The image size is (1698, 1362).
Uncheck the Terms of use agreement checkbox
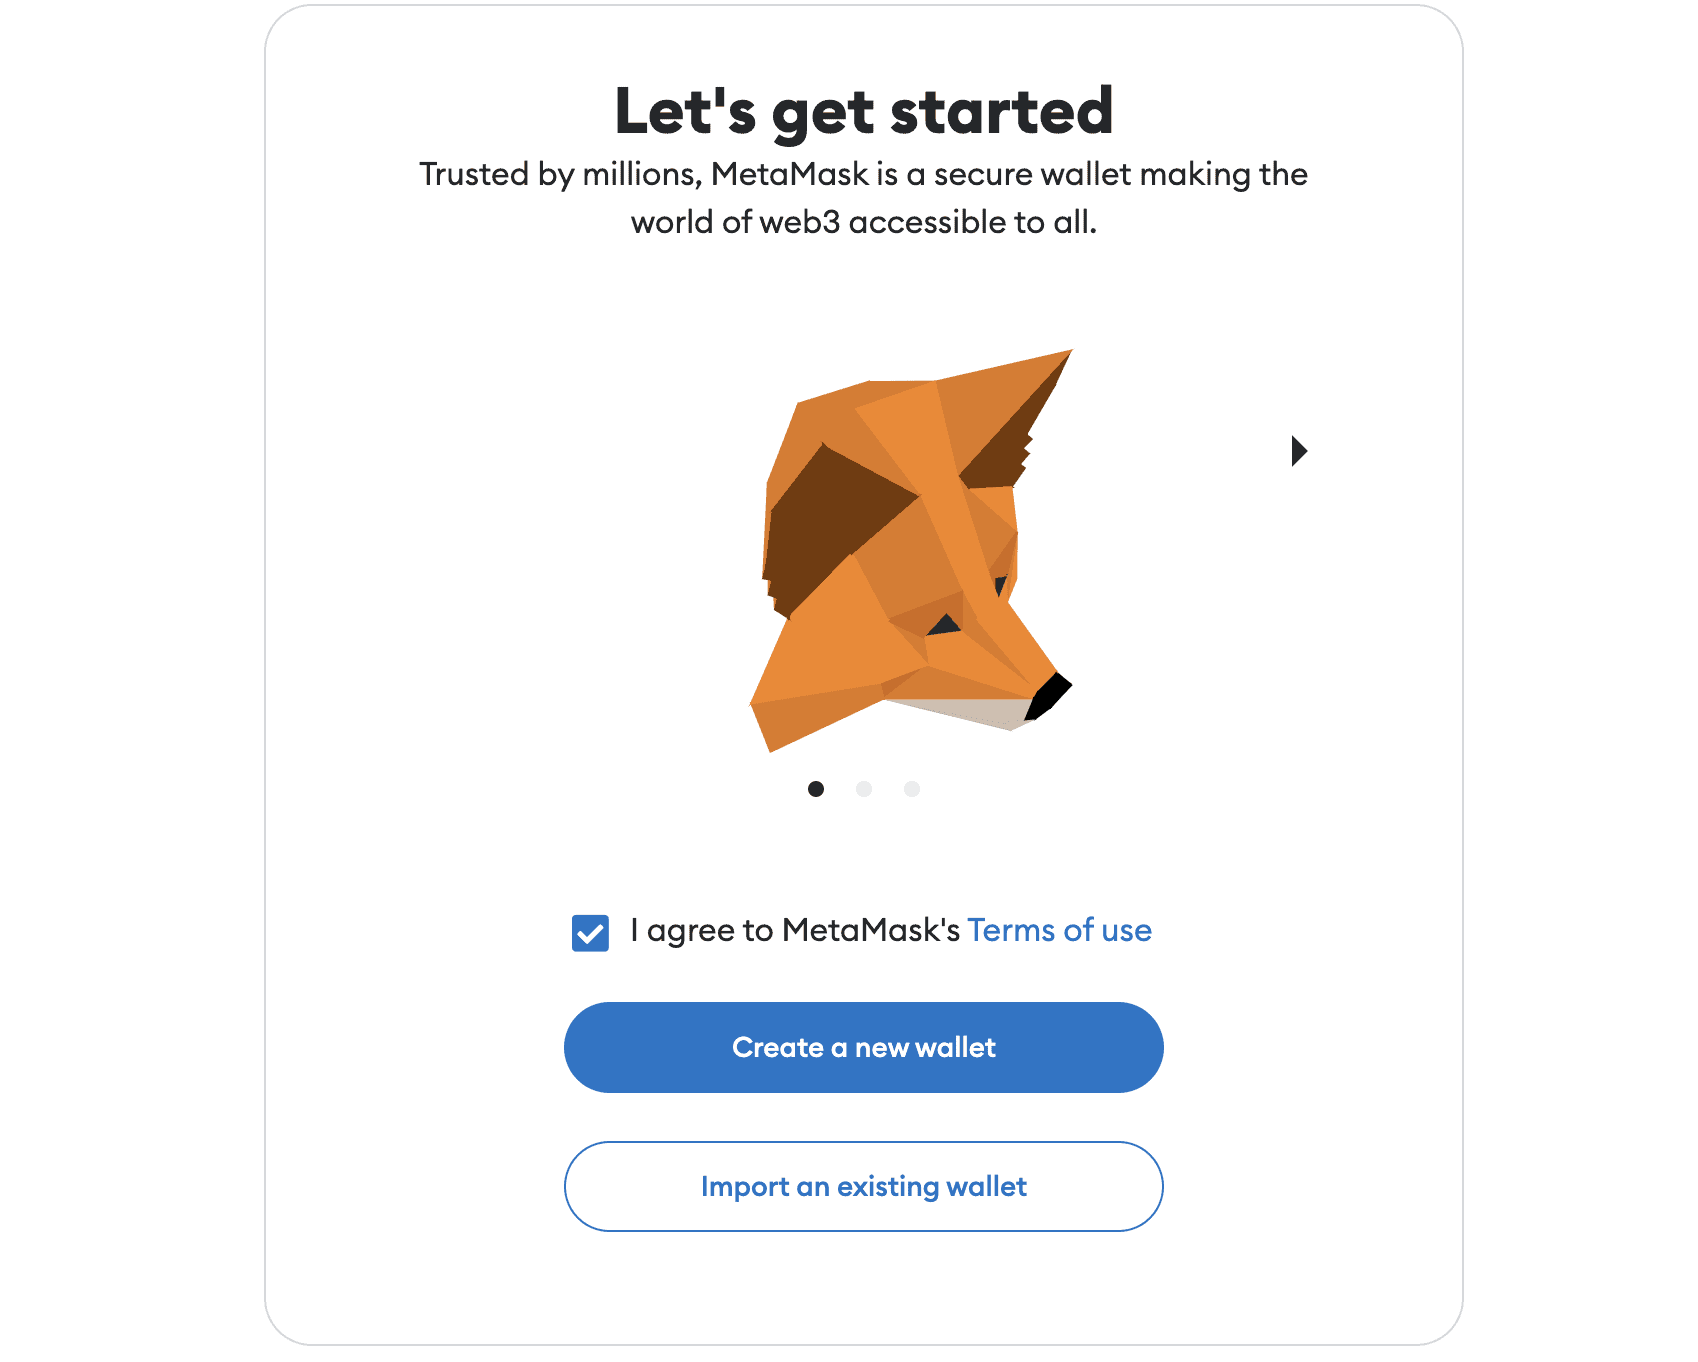[x=590, y=933]
